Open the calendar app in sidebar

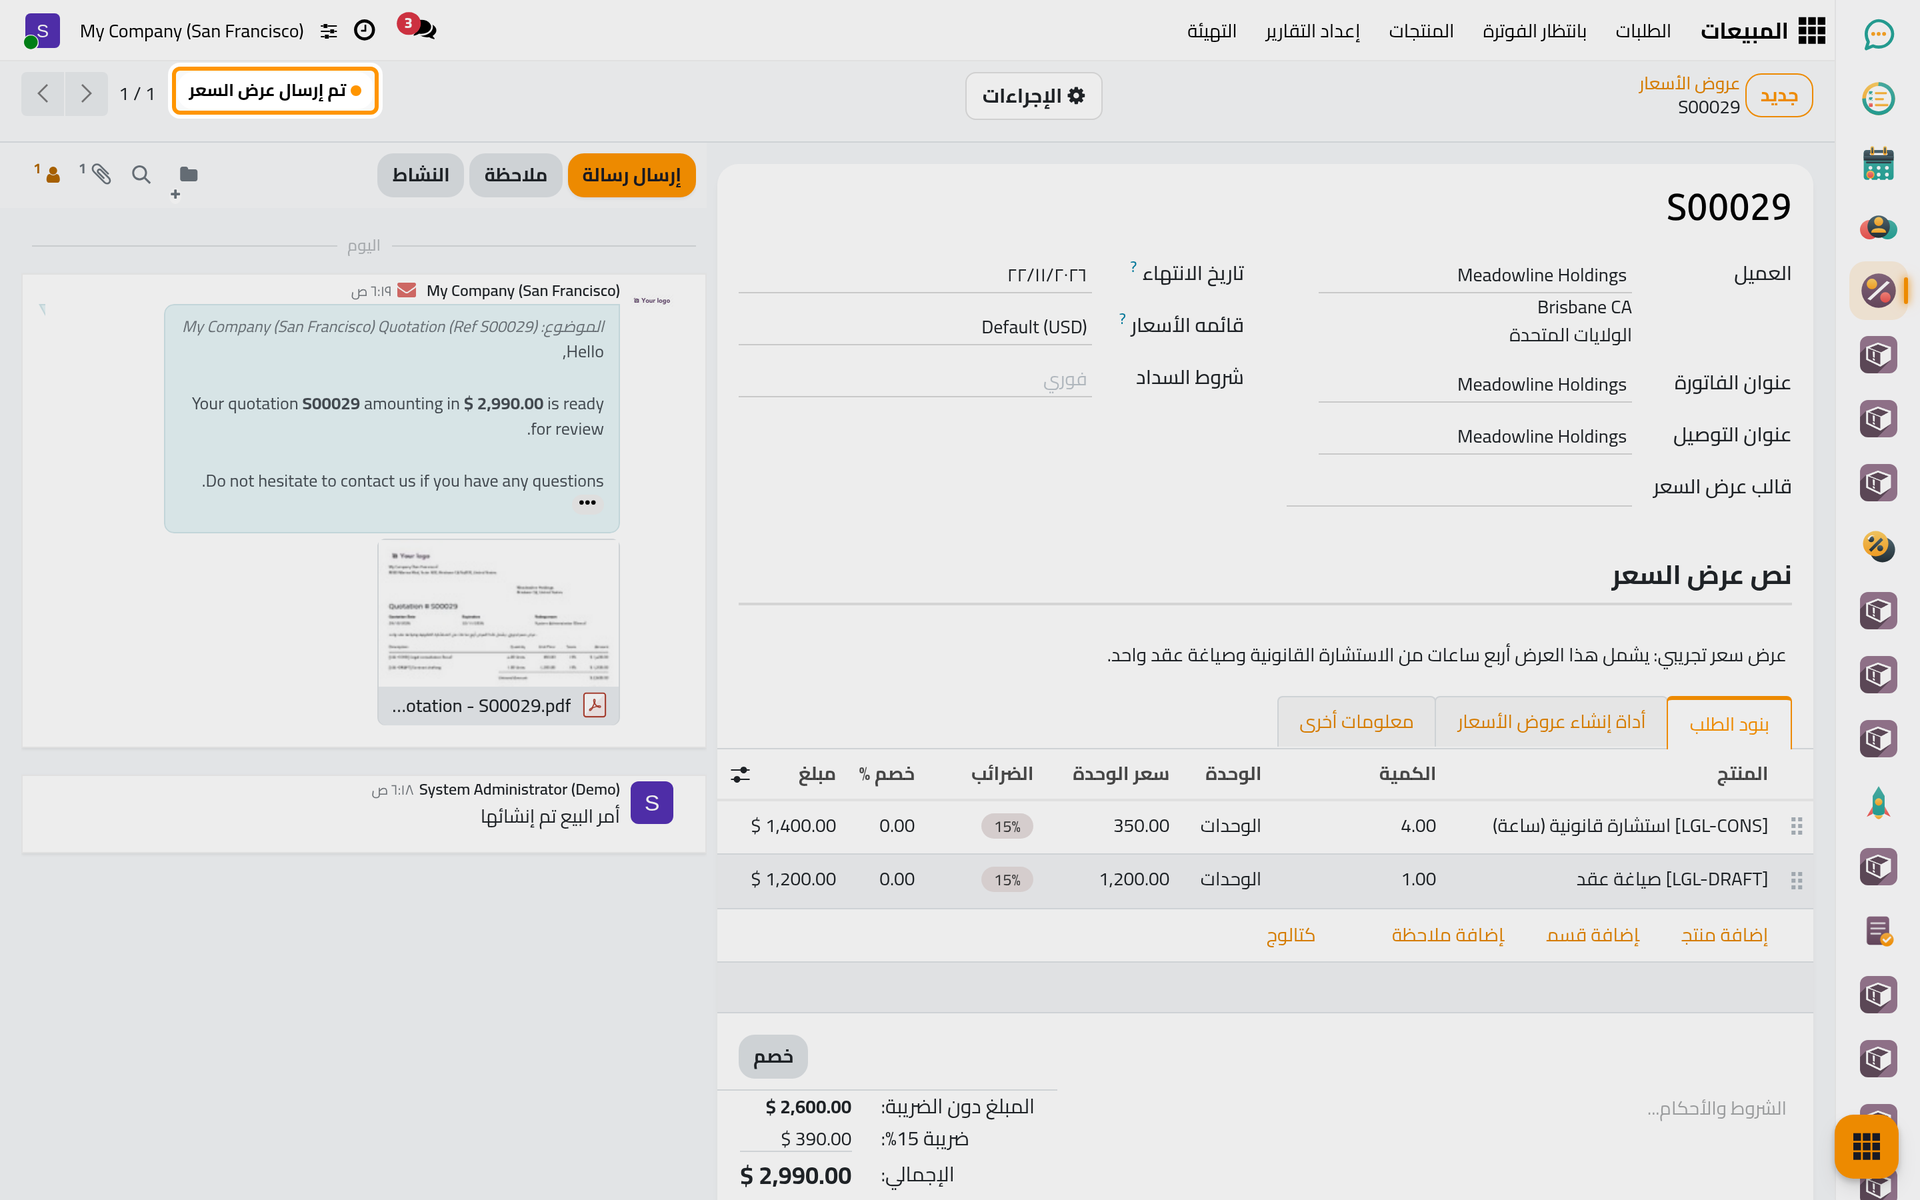pyautogui.click(x=1878, y=163)
